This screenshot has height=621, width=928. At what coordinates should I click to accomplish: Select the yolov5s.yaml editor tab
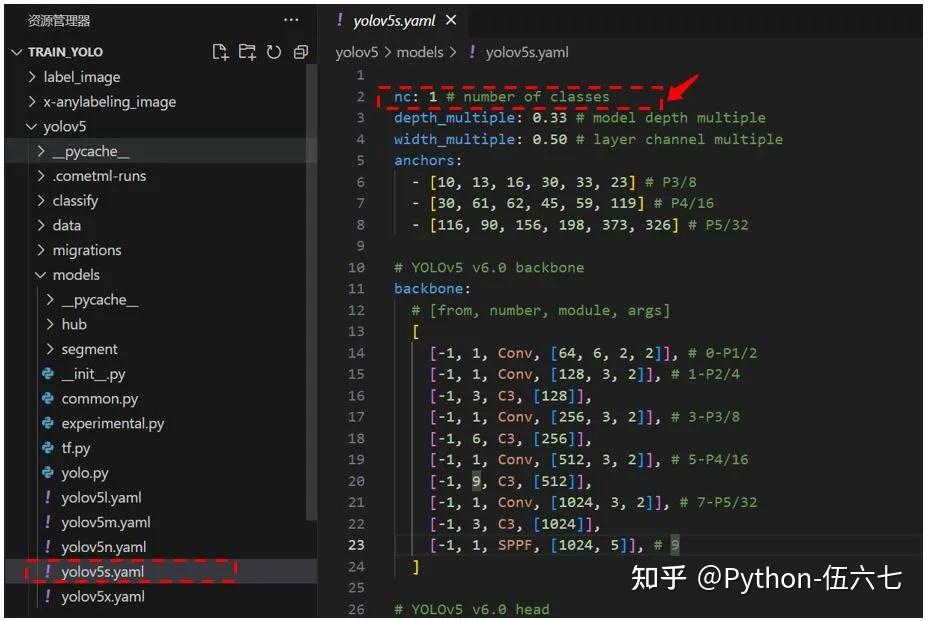[x=394, y=21]
